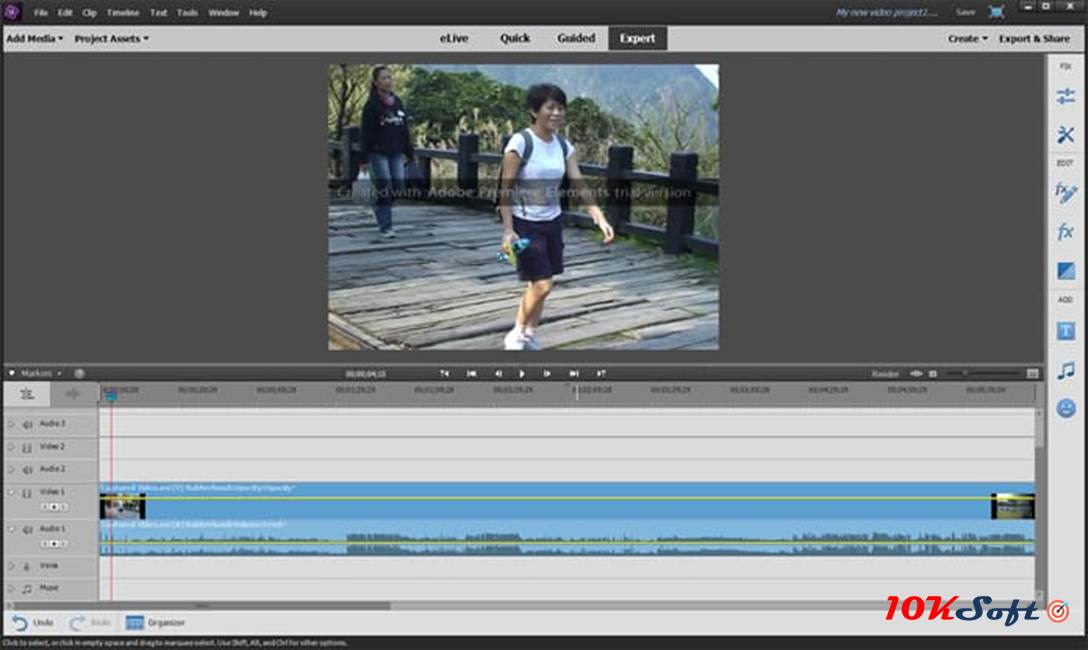Click the Save button

[965, 12]
